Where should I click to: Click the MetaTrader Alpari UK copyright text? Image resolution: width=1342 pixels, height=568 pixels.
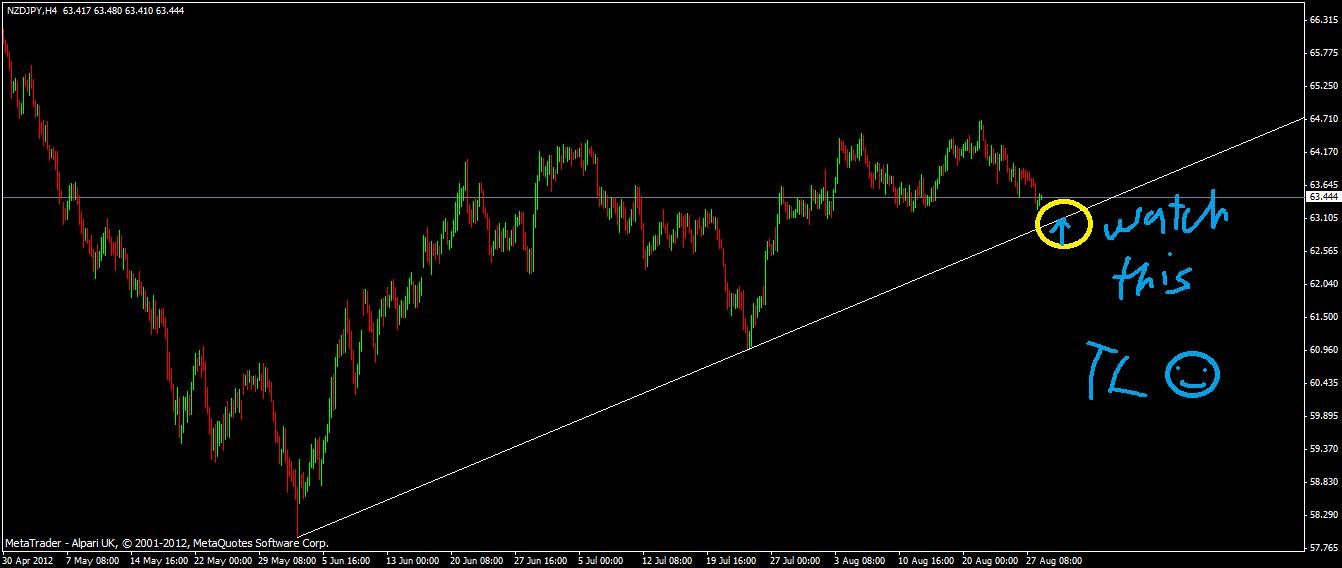[x=166, y=543]
